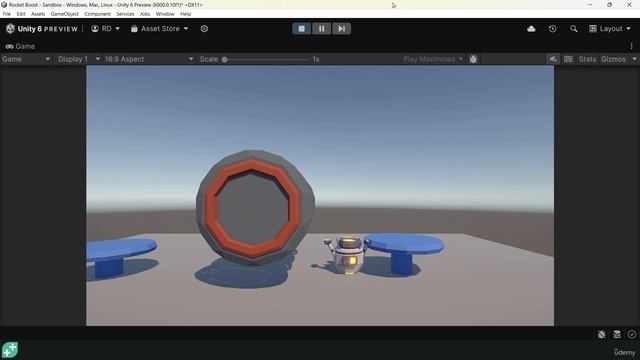Click the Unity 6 Preview logo
Viewport: 640px width, 360px height.
pyautogui.click(x=42, y=29)
